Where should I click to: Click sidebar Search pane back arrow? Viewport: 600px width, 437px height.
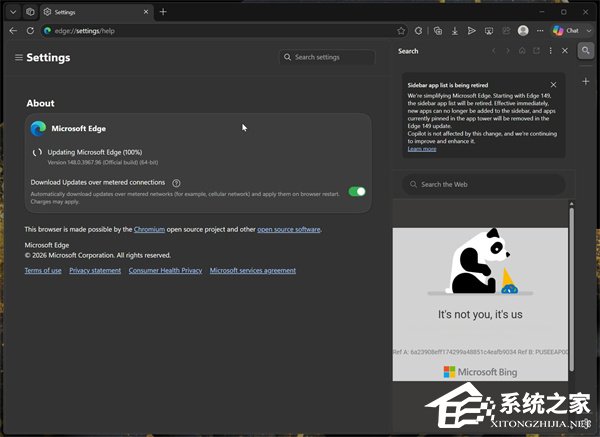pyautogui.click(x=494, y=51)
